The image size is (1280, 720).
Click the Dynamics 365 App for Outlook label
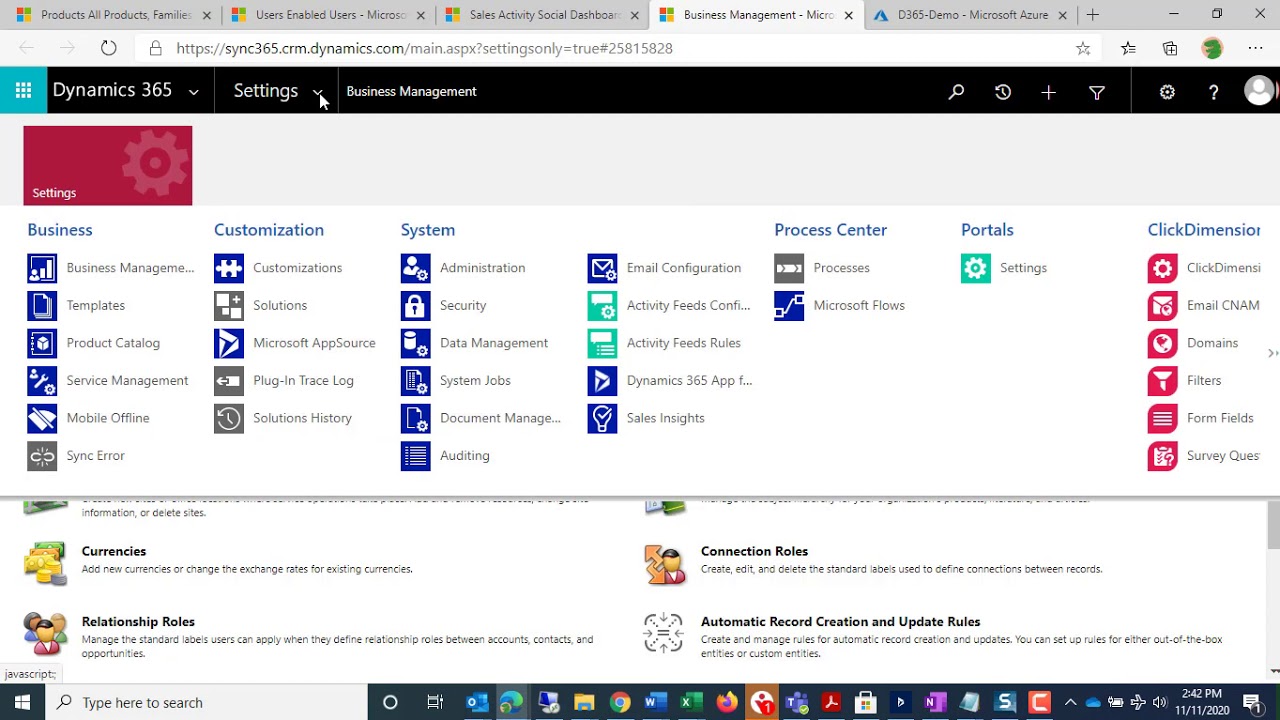coord(689,380)
